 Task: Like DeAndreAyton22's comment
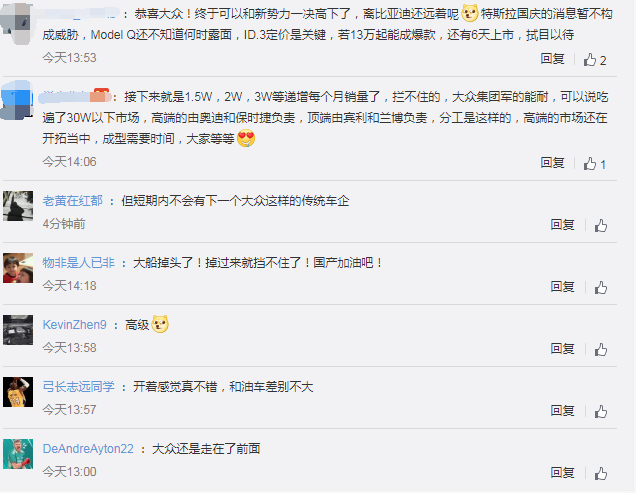click(x=601, y=473)
